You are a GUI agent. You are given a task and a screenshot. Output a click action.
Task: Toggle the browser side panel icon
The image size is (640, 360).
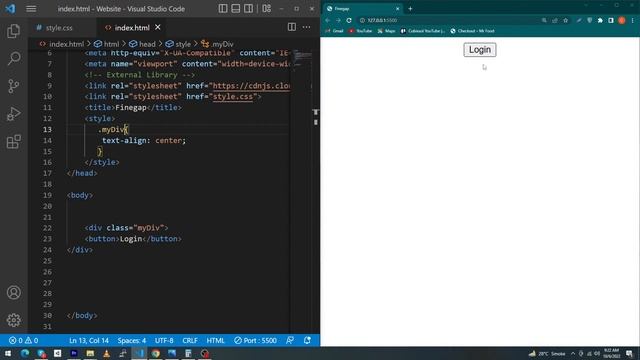point(611,20)
